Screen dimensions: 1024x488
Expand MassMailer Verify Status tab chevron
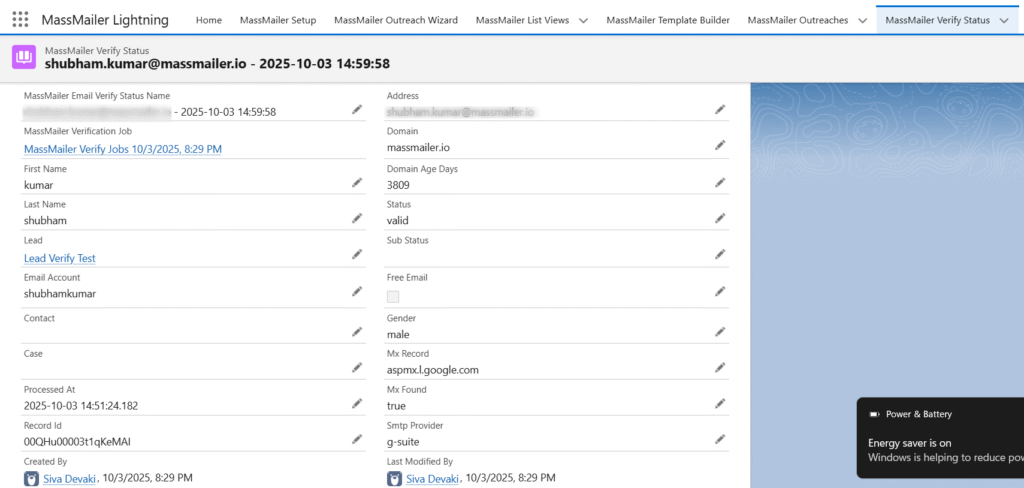click(x=1004, y=20)
